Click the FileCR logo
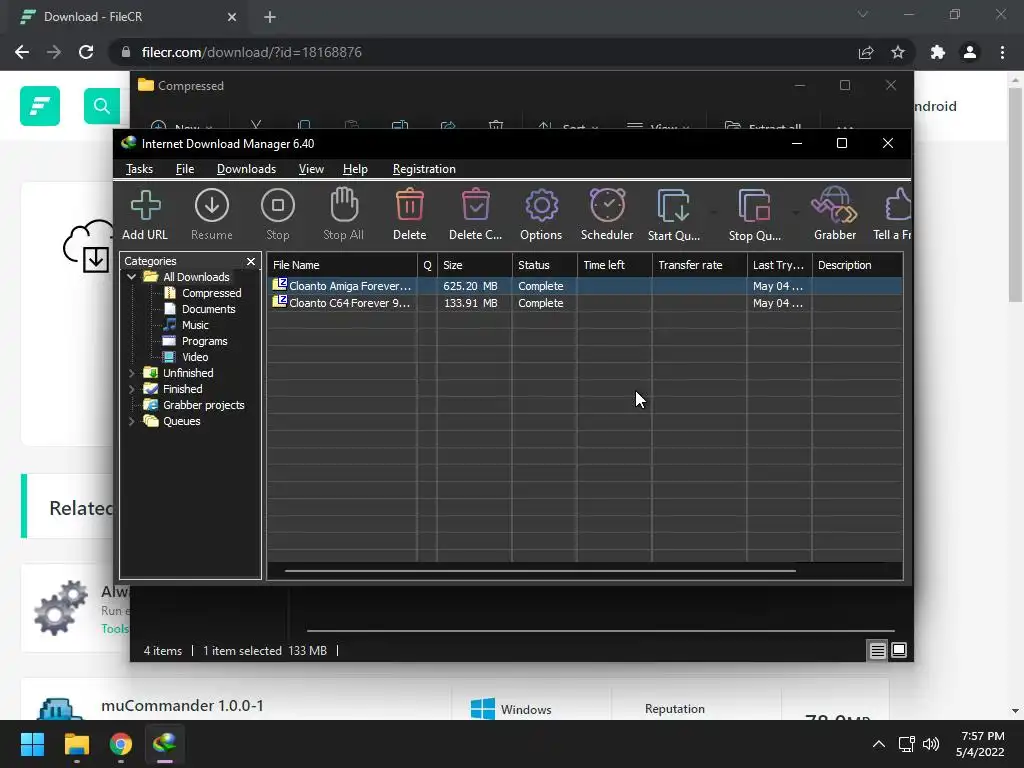 (40, 106)
